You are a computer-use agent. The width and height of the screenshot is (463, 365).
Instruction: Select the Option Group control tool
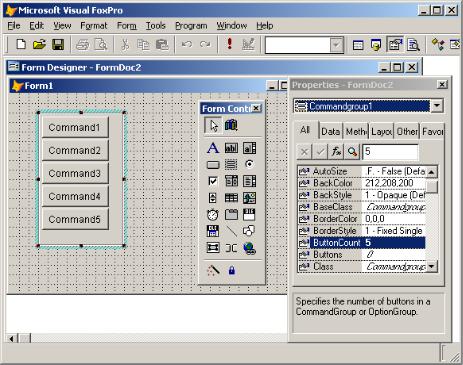click(x=249, y=164)
